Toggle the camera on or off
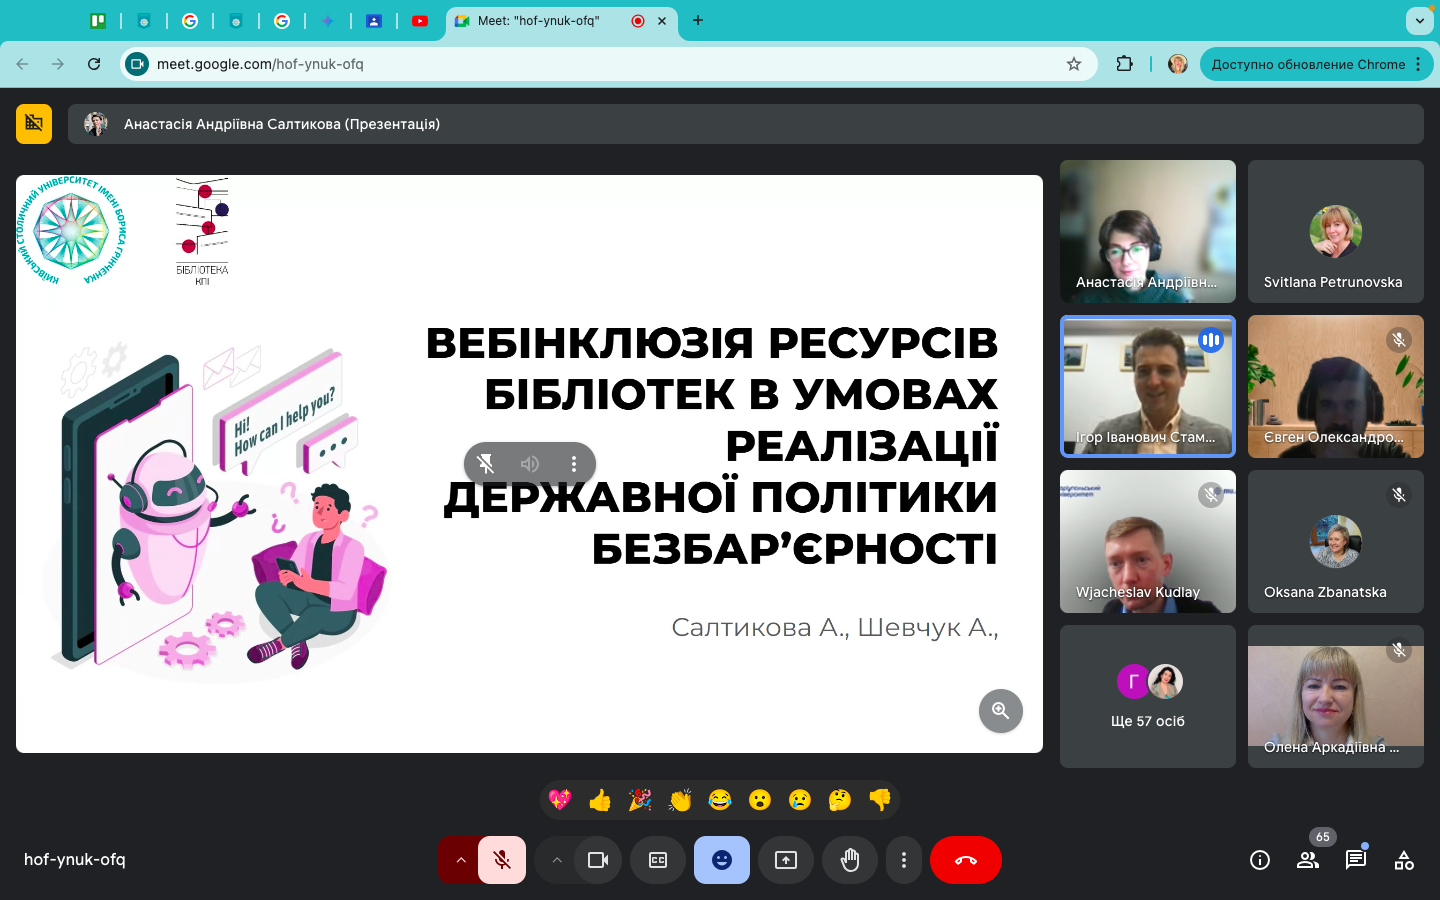Viewport: 1440px width, 900px height. coord(598,860)
